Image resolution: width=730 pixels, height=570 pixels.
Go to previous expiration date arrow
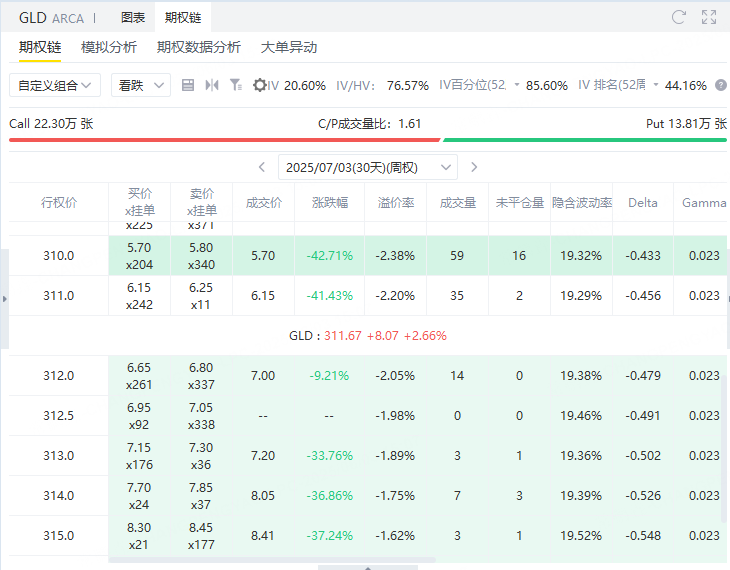[x=262, y=167]
